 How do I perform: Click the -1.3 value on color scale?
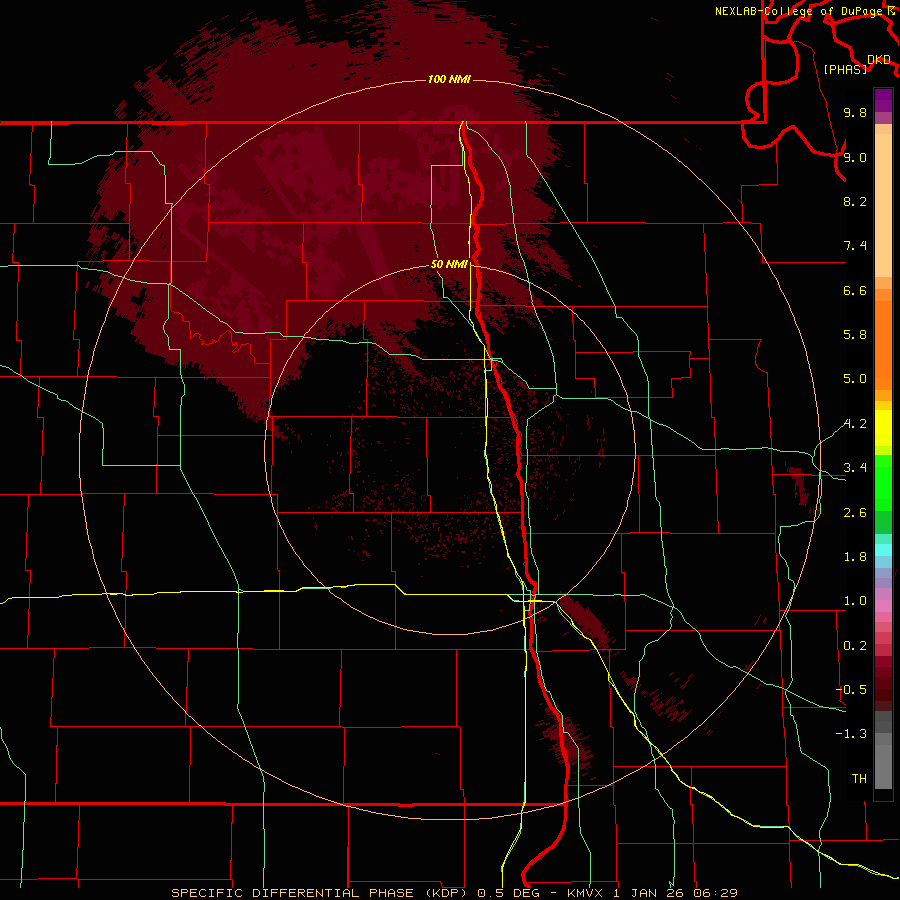tap(851, 734)
